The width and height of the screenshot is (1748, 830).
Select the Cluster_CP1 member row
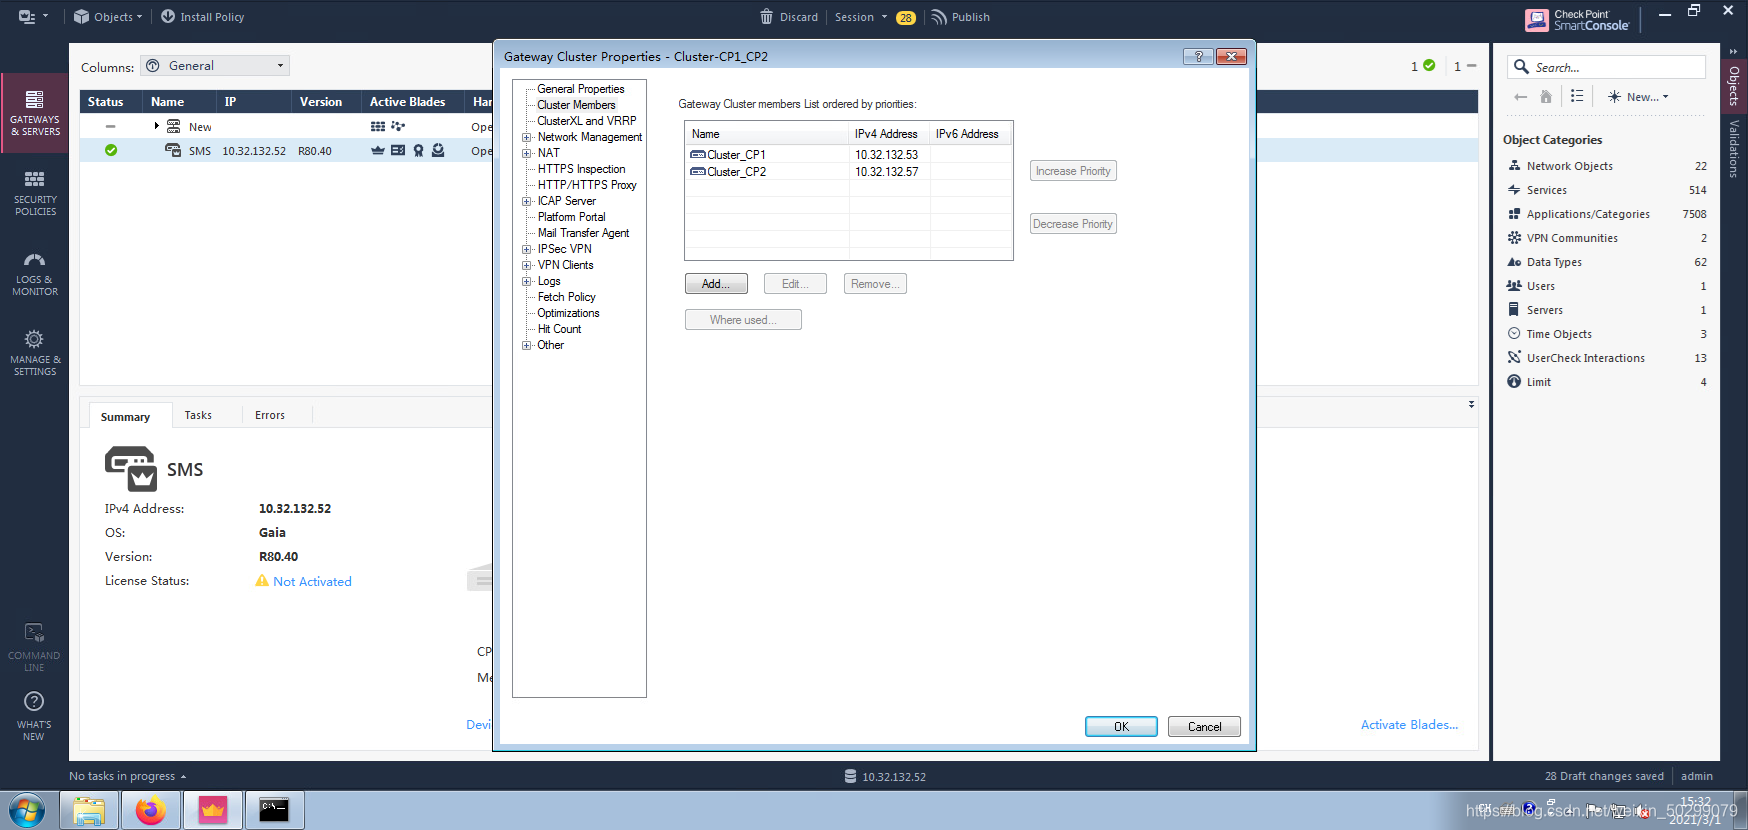tap(848, 154)
